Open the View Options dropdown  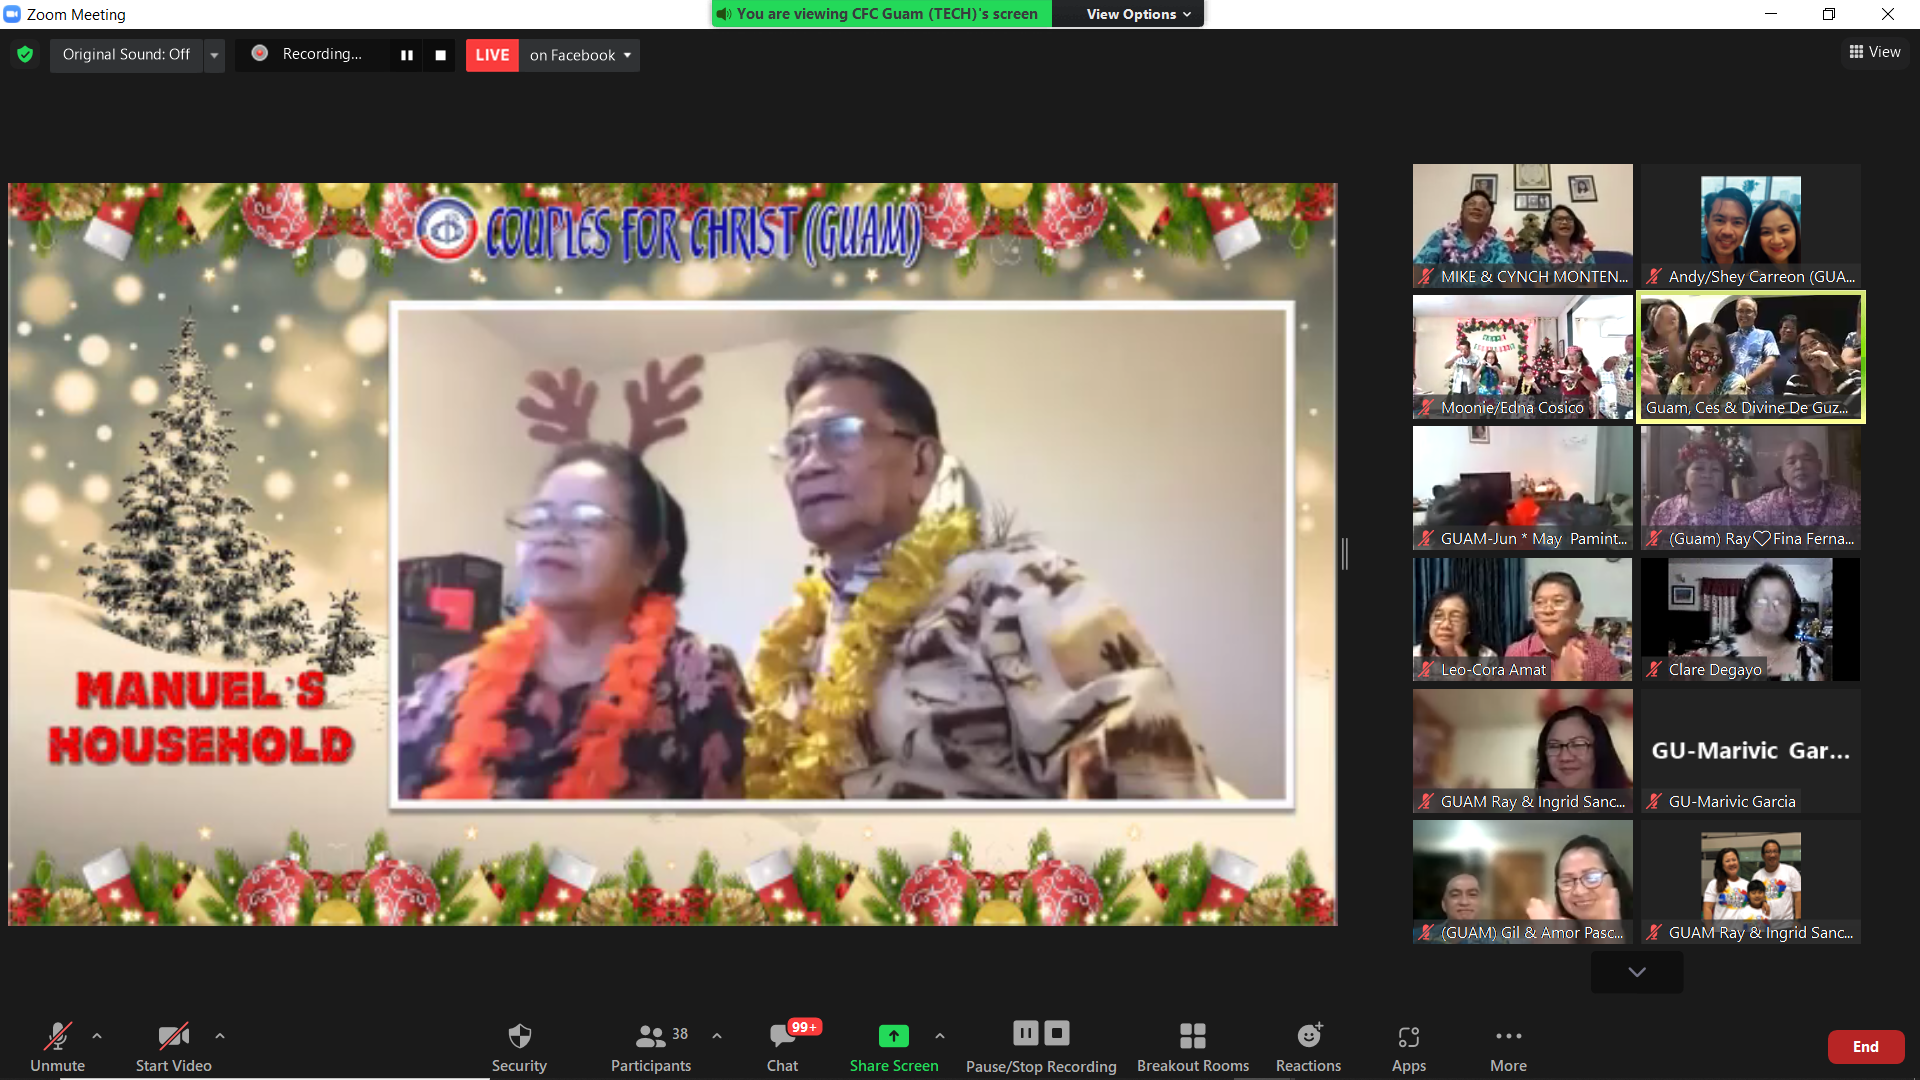tap(1138, 14)
